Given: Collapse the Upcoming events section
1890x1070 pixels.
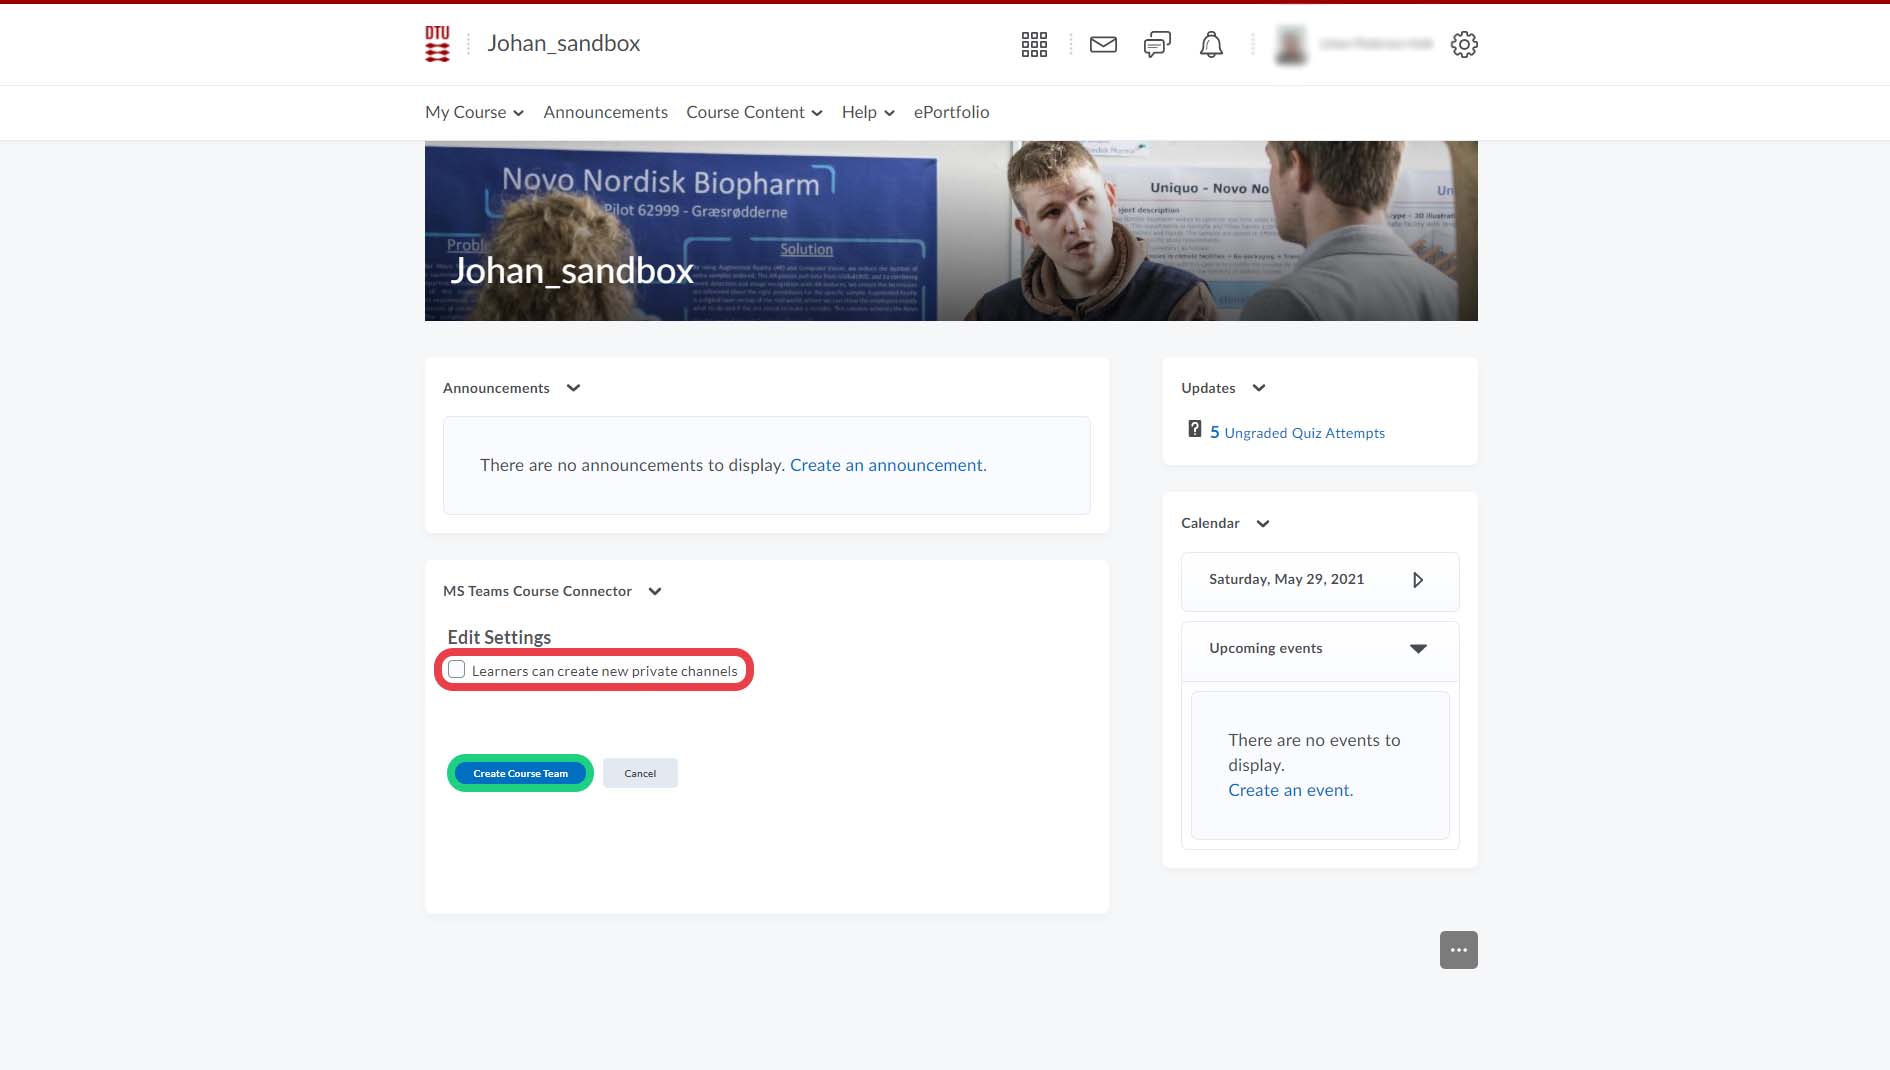Looking at the screenshot, I should coord(1417,648).
